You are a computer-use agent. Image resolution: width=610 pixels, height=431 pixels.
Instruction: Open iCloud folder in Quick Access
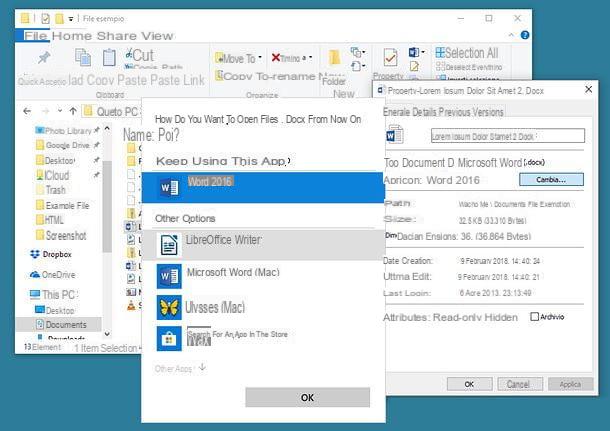click(x=53, y=175)
